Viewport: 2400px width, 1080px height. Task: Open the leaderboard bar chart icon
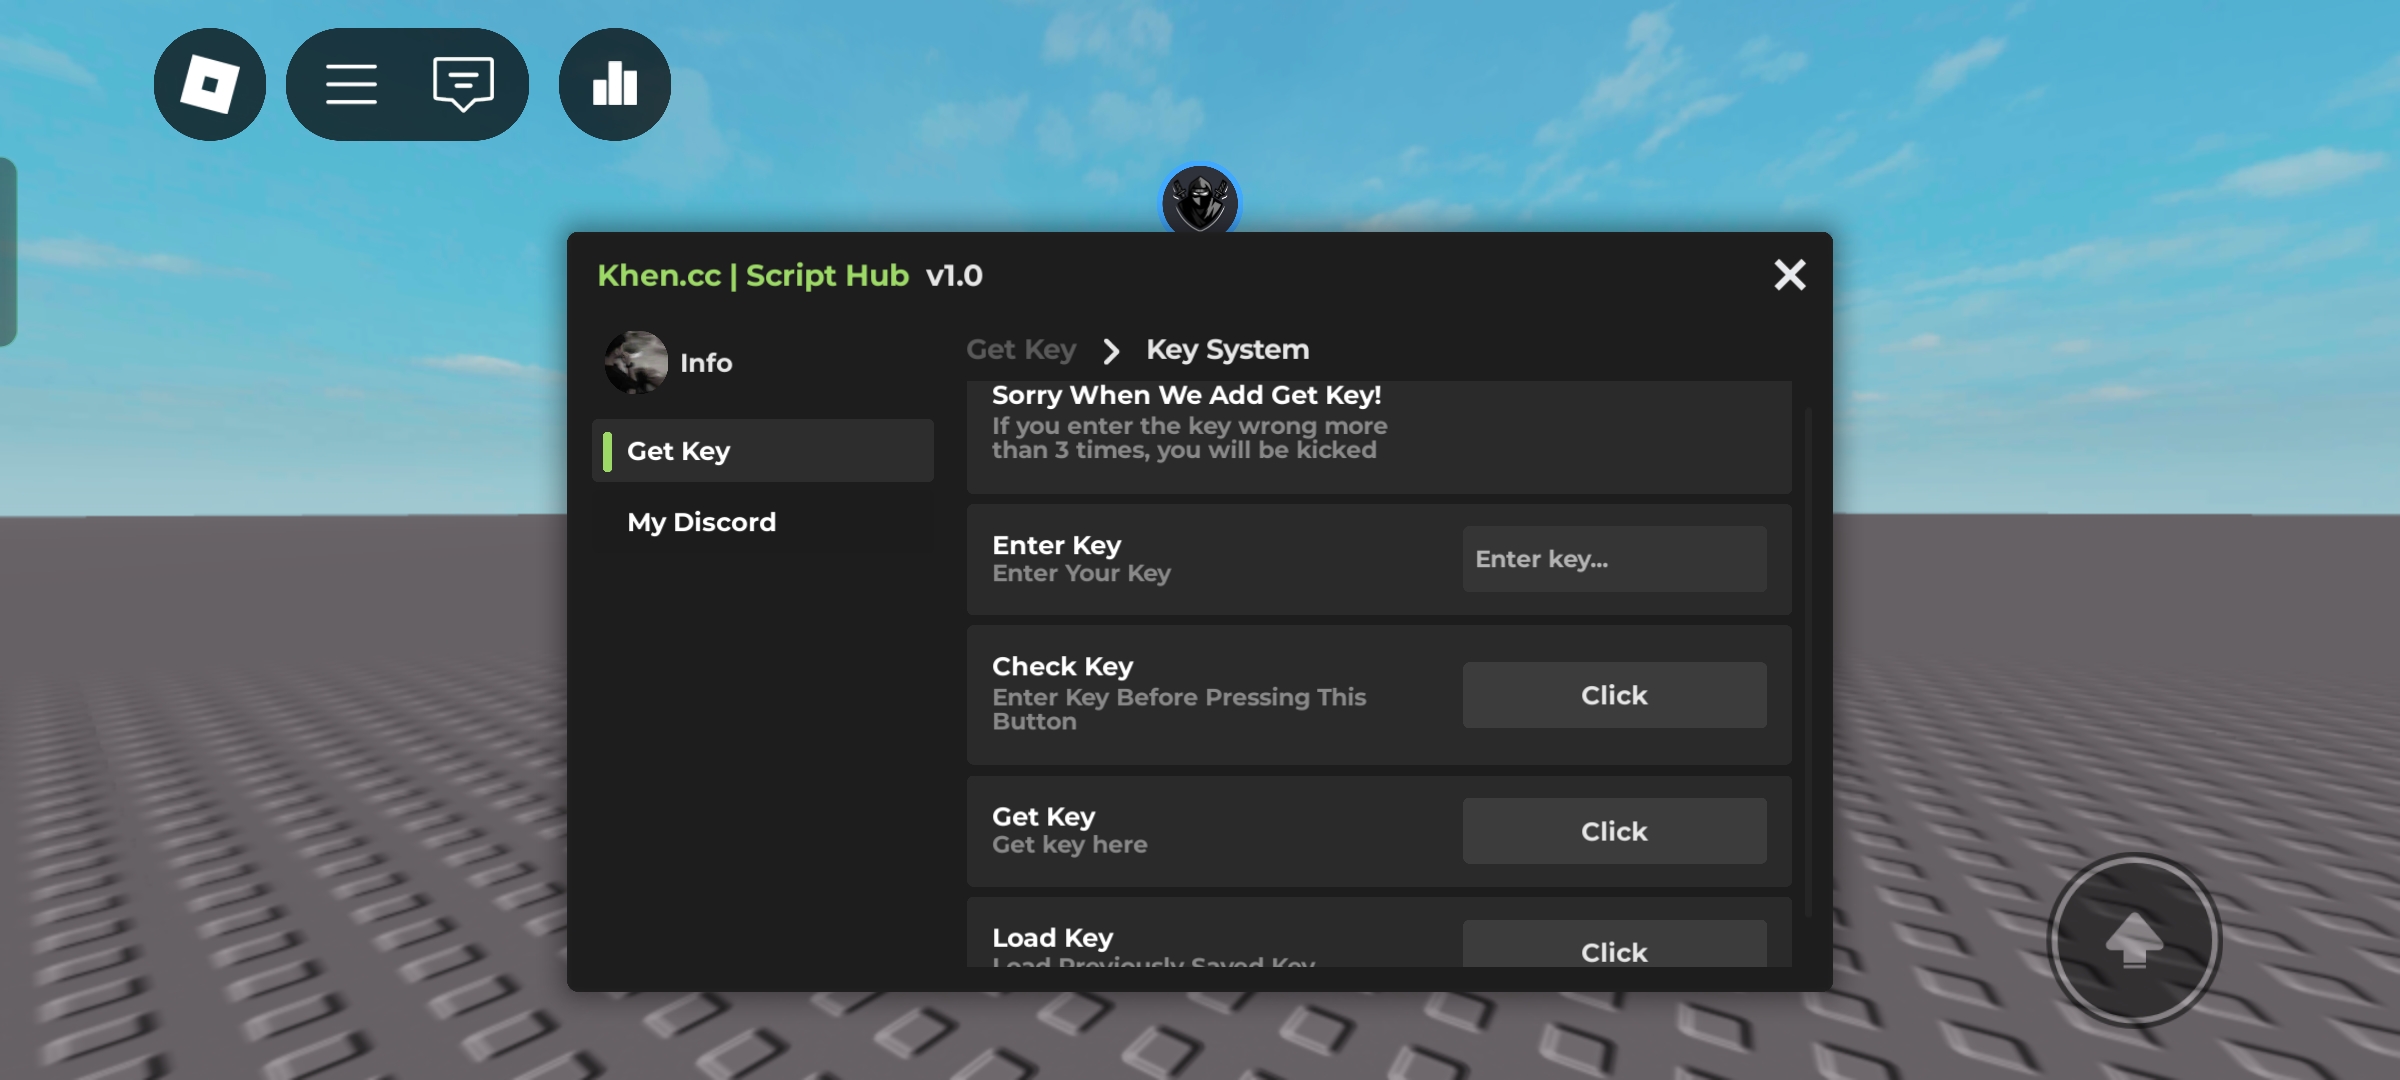point(615,84)
